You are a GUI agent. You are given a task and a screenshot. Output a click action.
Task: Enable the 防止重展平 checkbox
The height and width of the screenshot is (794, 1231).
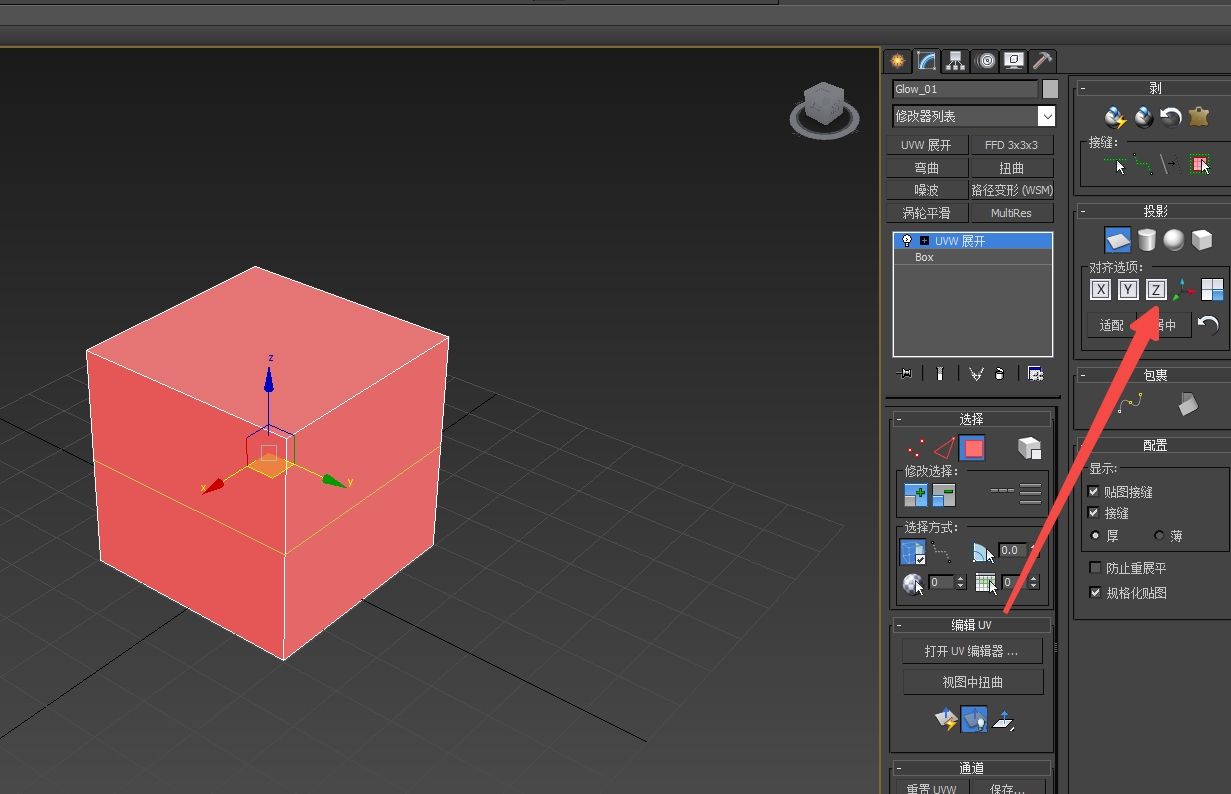coord(1094,568)
